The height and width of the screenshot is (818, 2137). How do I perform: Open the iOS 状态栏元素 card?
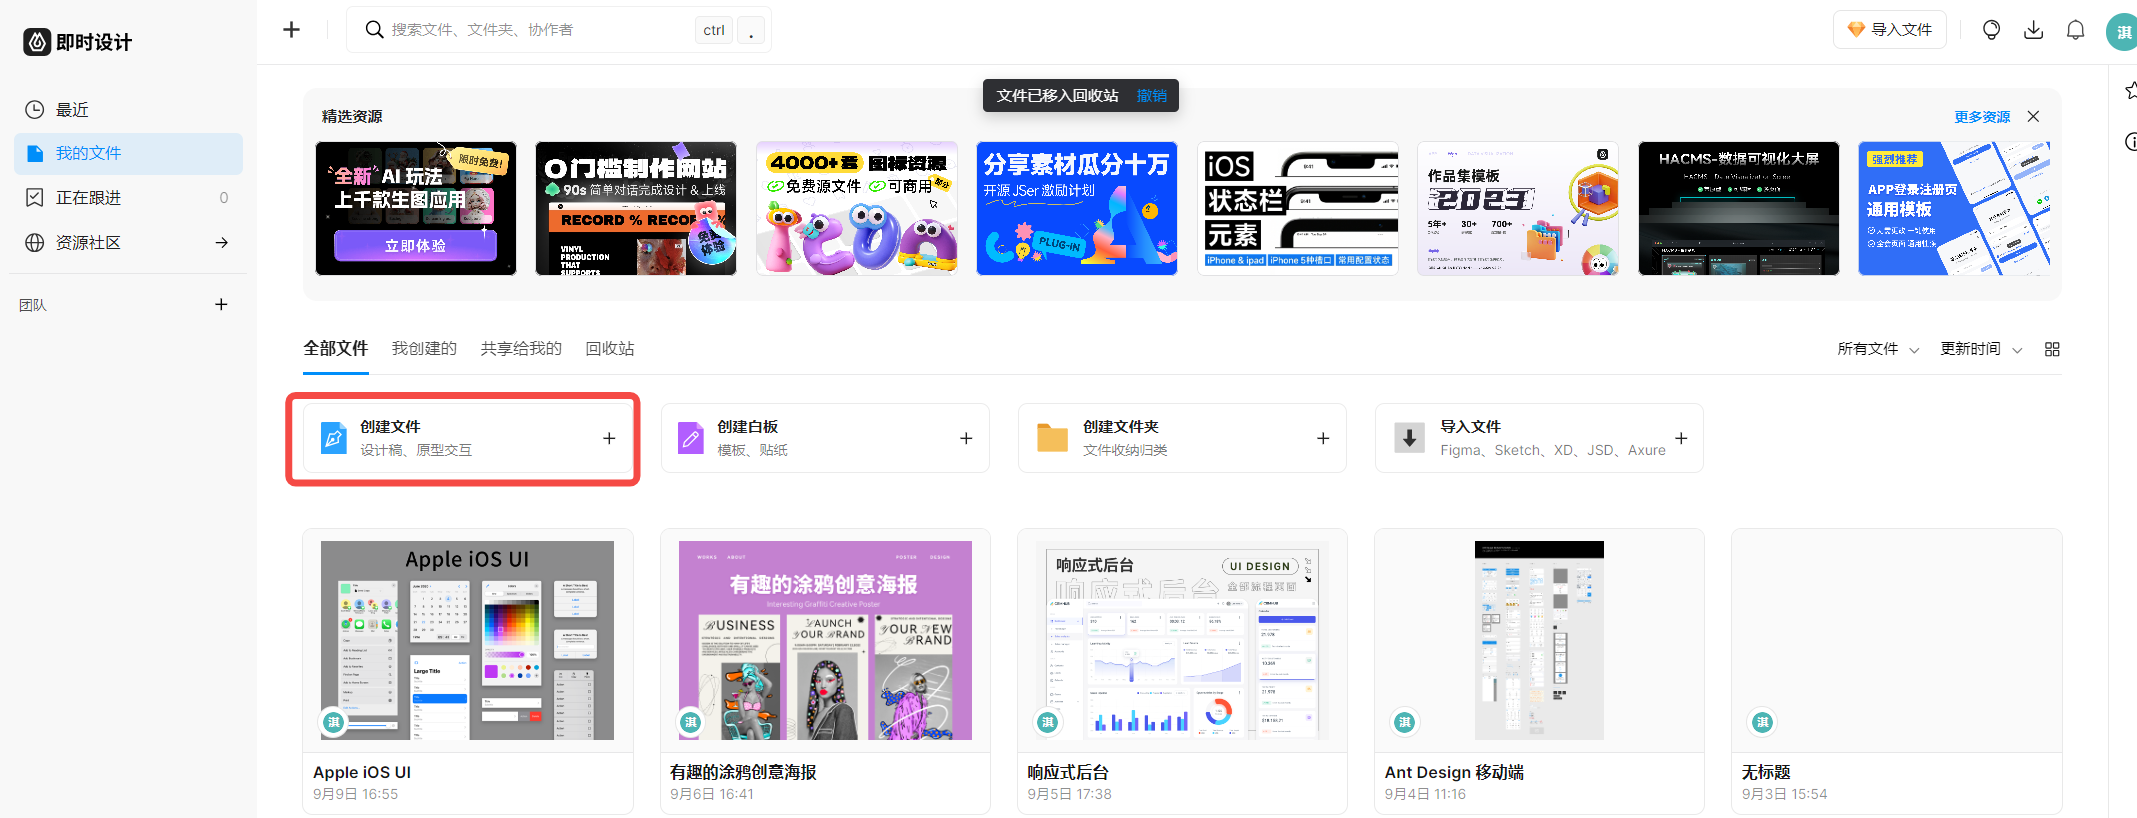[1298, 208]
